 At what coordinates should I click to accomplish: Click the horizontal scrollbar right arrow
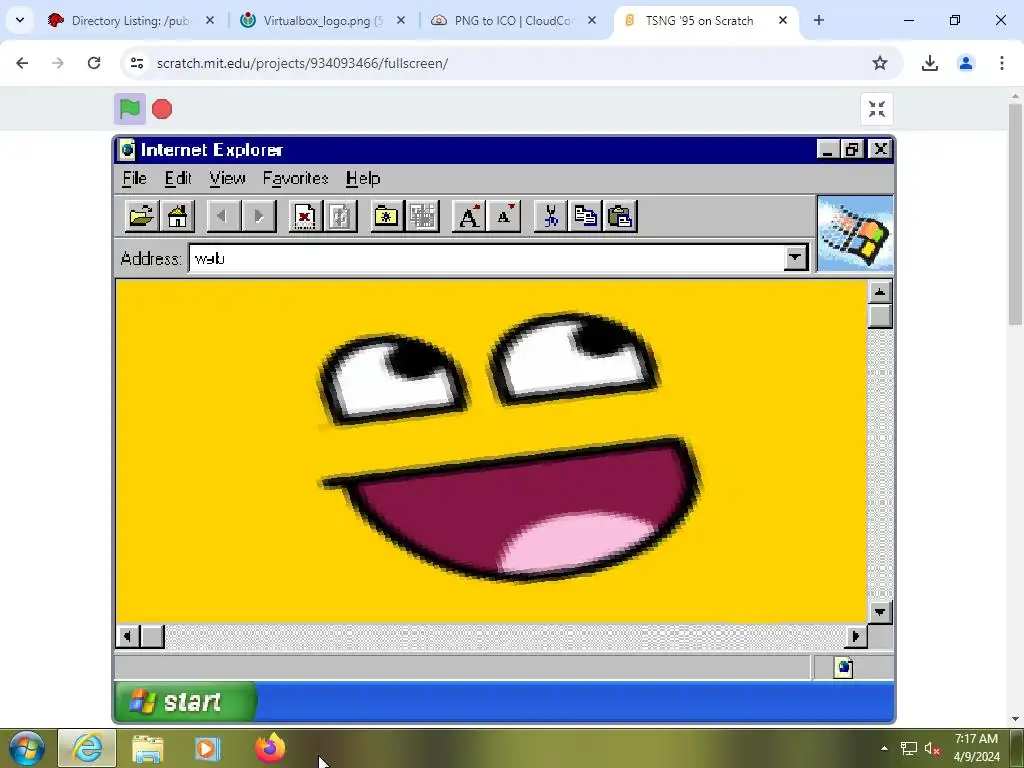pos(856,636)
